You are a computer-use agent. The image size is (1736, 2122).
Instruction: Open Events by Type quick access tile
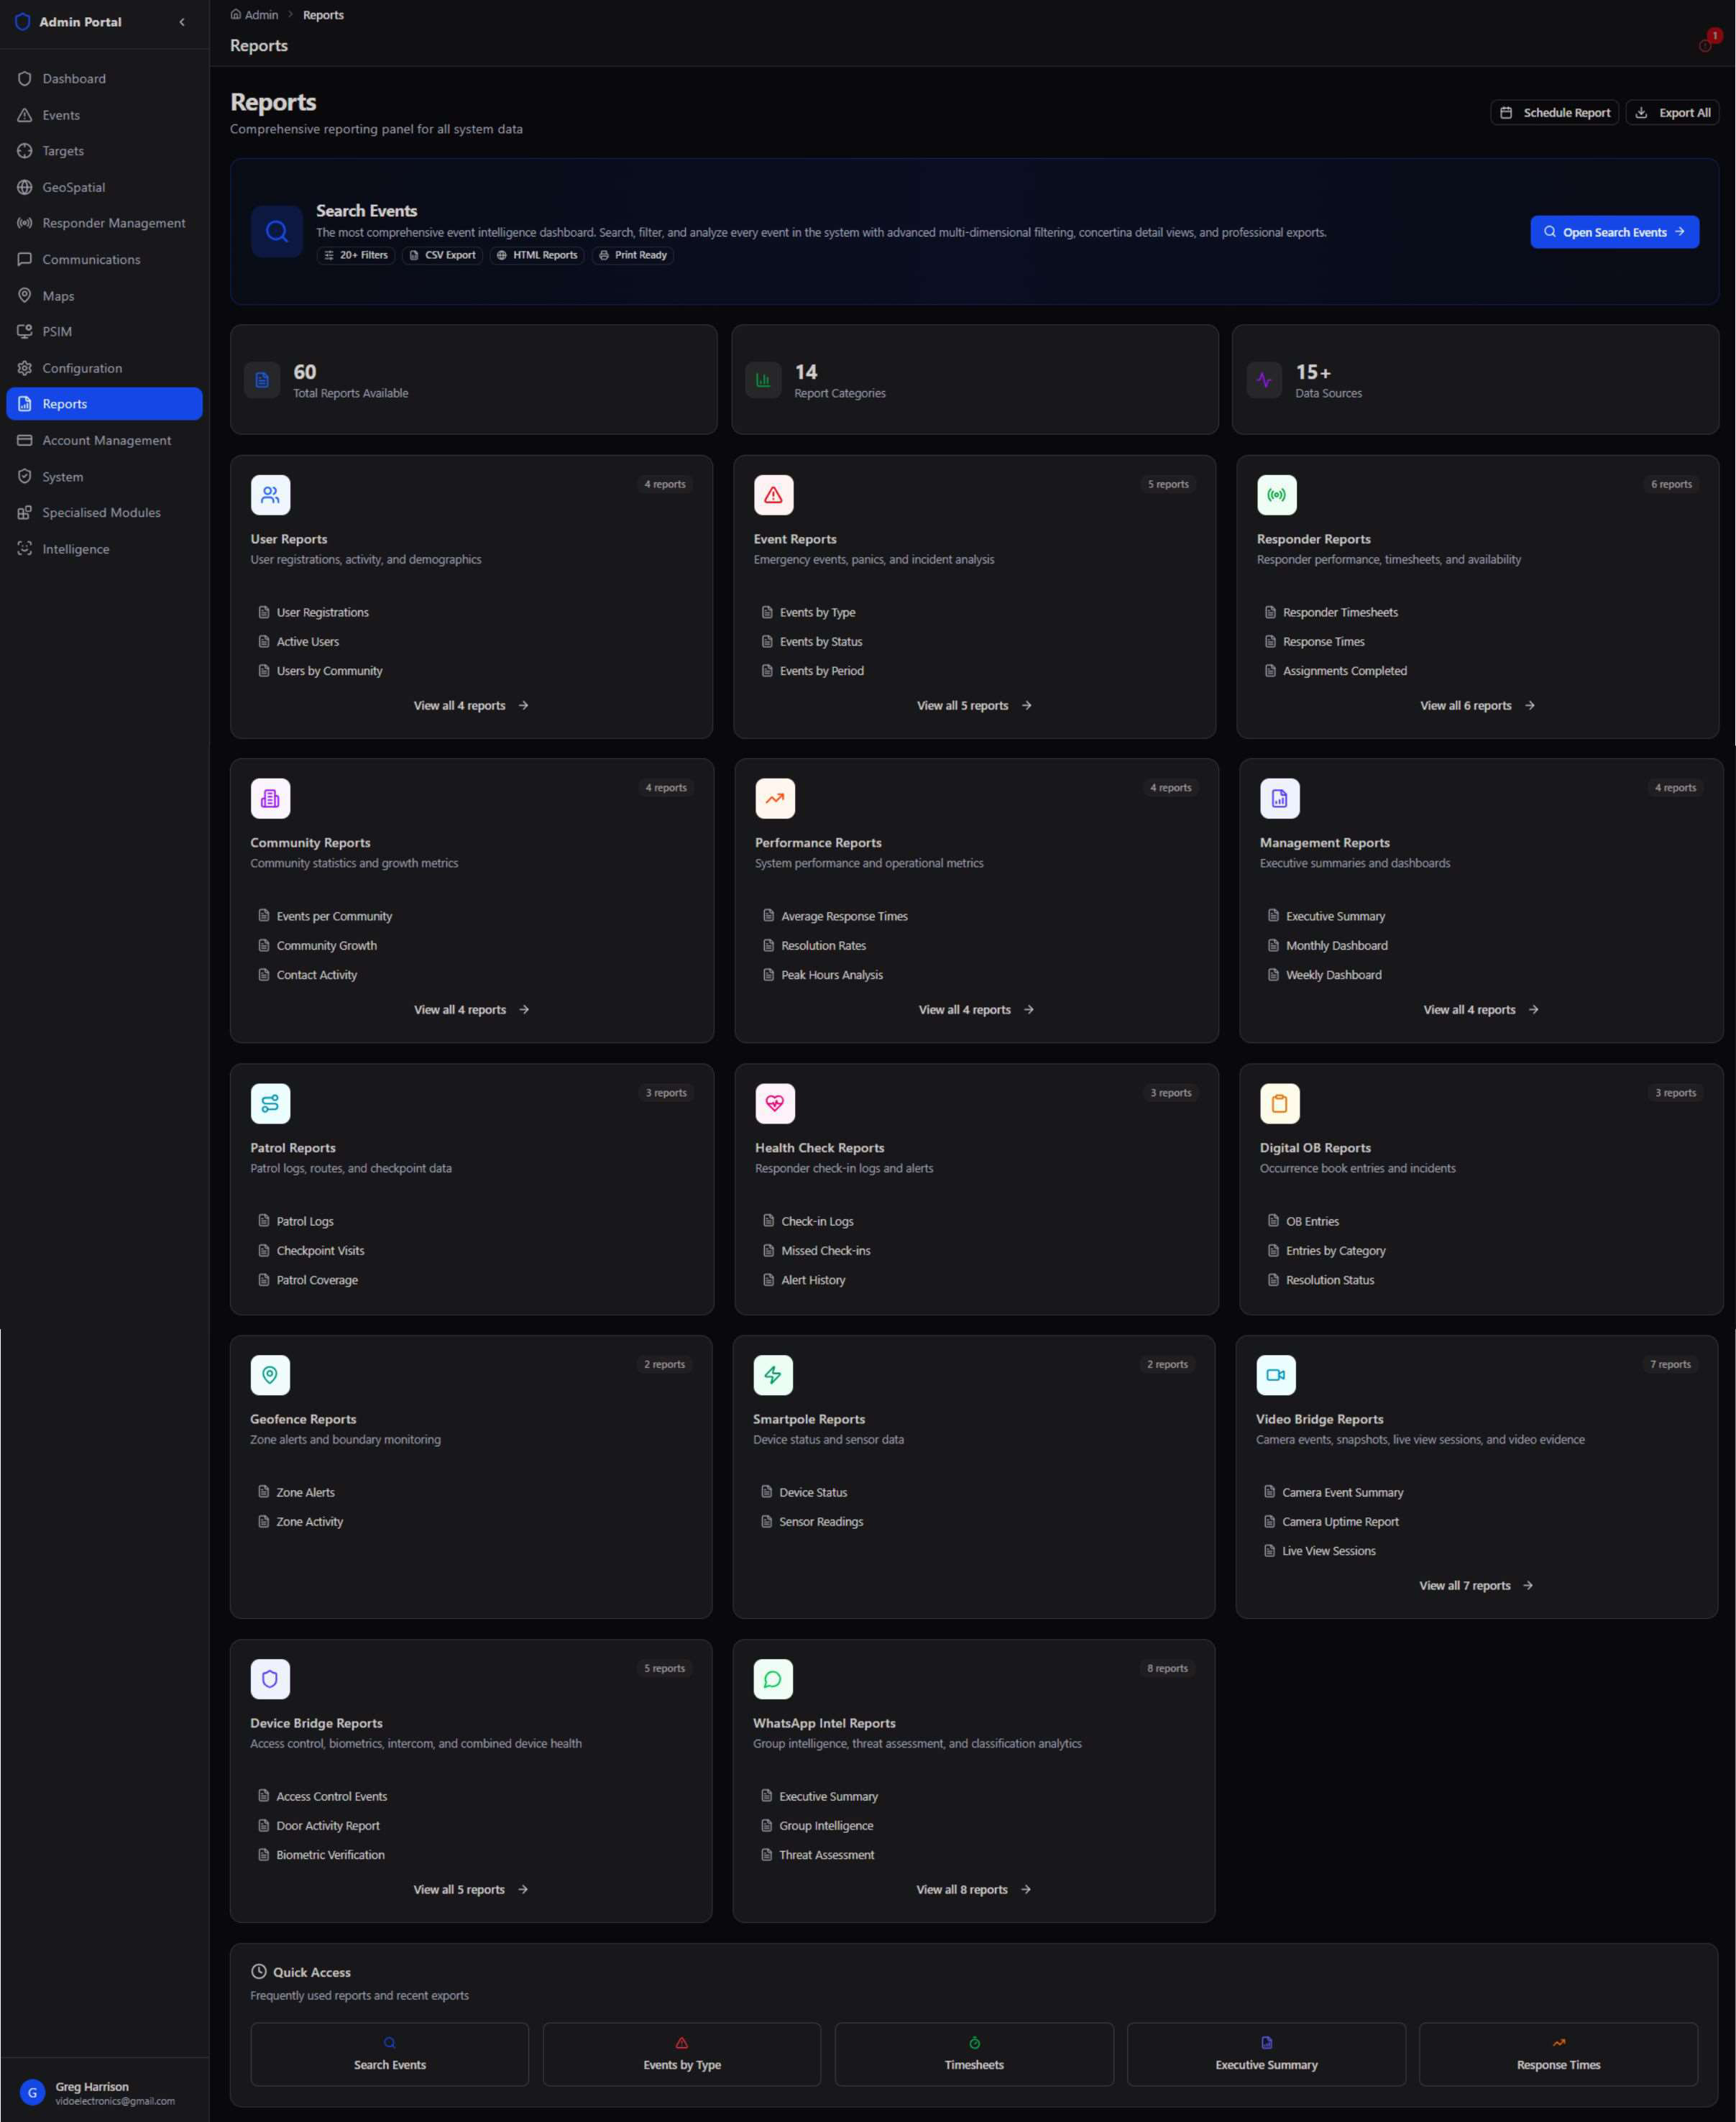(x=682, y=2054)
